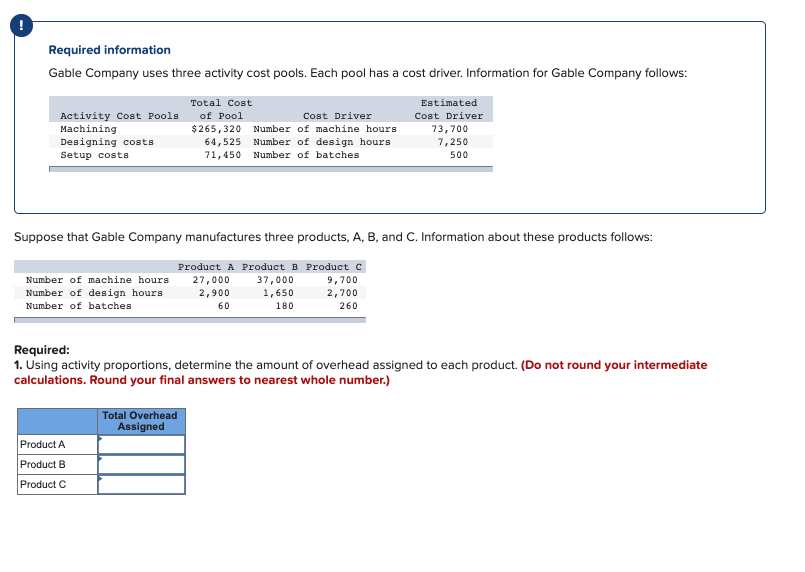Screen dimensions: 805x572
Task: Click the Product C overhead input field
Action: click(x=141, y=485)
